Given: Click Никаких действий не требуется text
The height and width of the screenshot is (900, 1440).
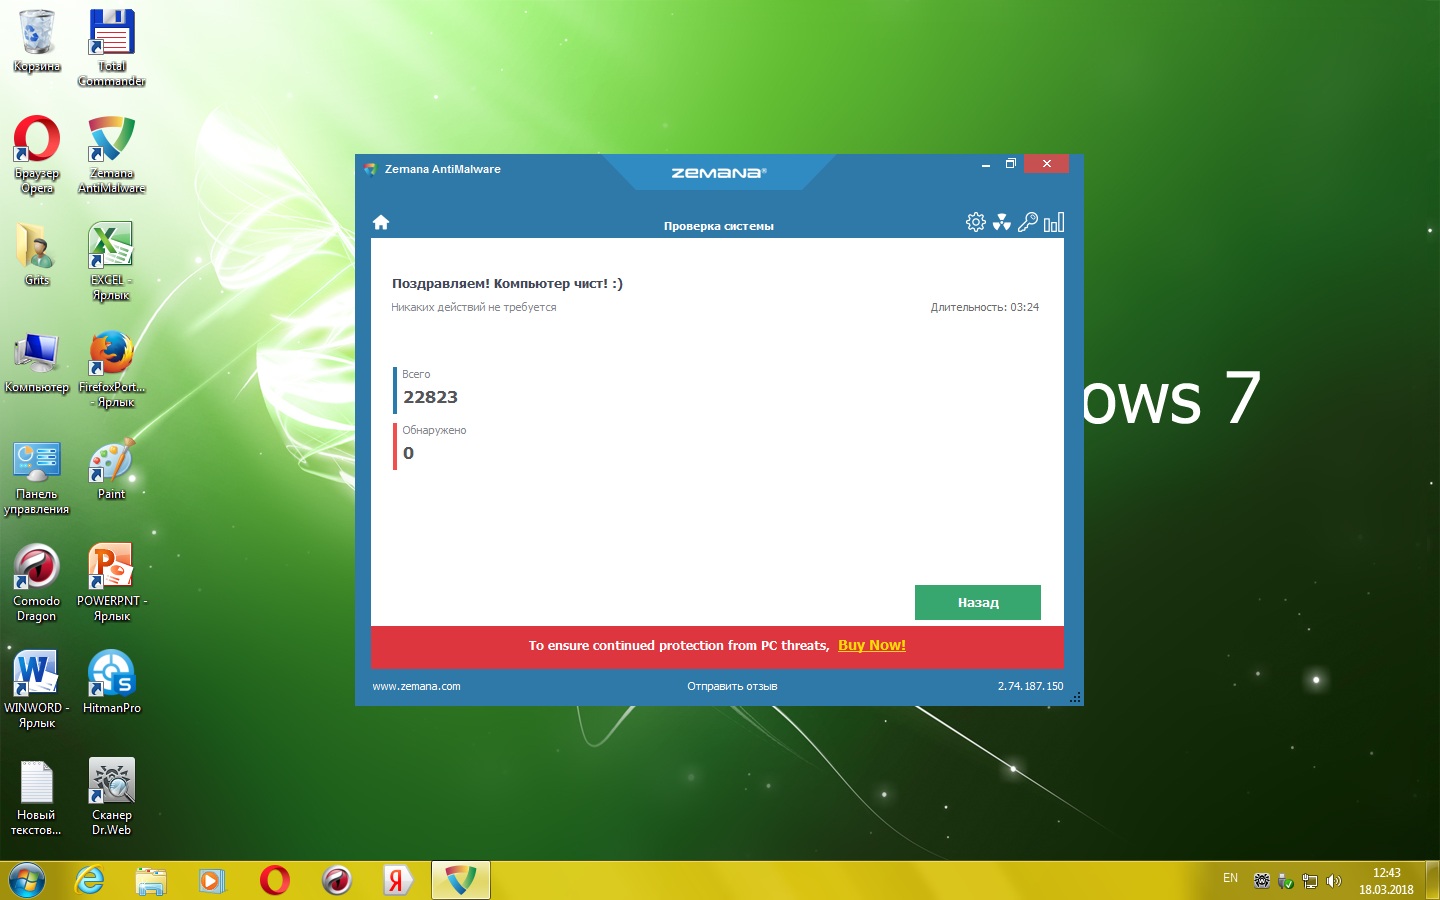Looking at the screenshot, I should (x=474, y=307).
